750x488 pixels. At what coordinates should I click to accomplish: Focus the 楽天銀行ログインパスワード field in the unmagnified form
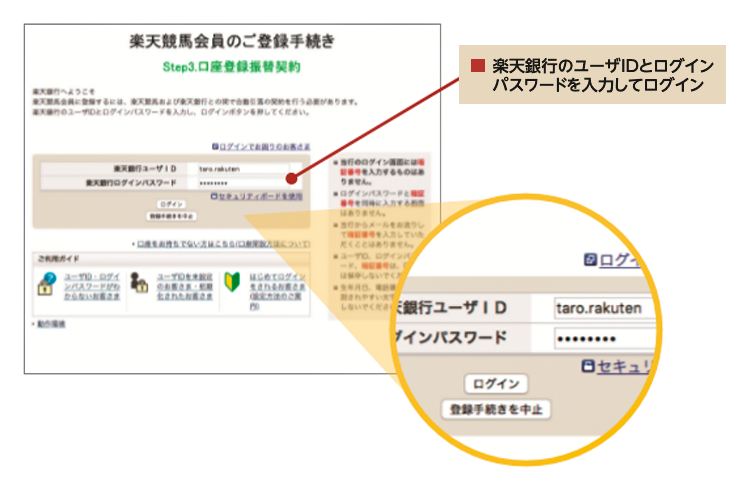click(243, 183)
